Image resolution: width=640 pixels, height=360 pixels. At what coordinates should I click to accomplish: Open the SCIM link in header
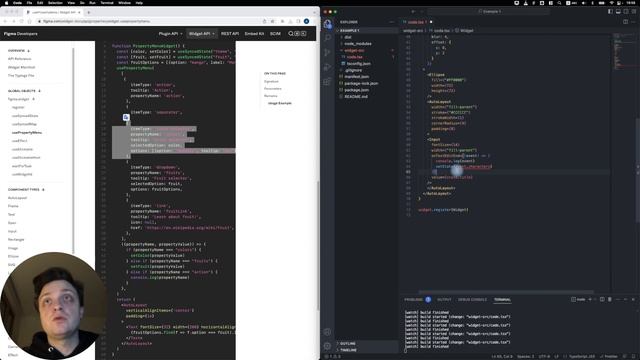275,33
